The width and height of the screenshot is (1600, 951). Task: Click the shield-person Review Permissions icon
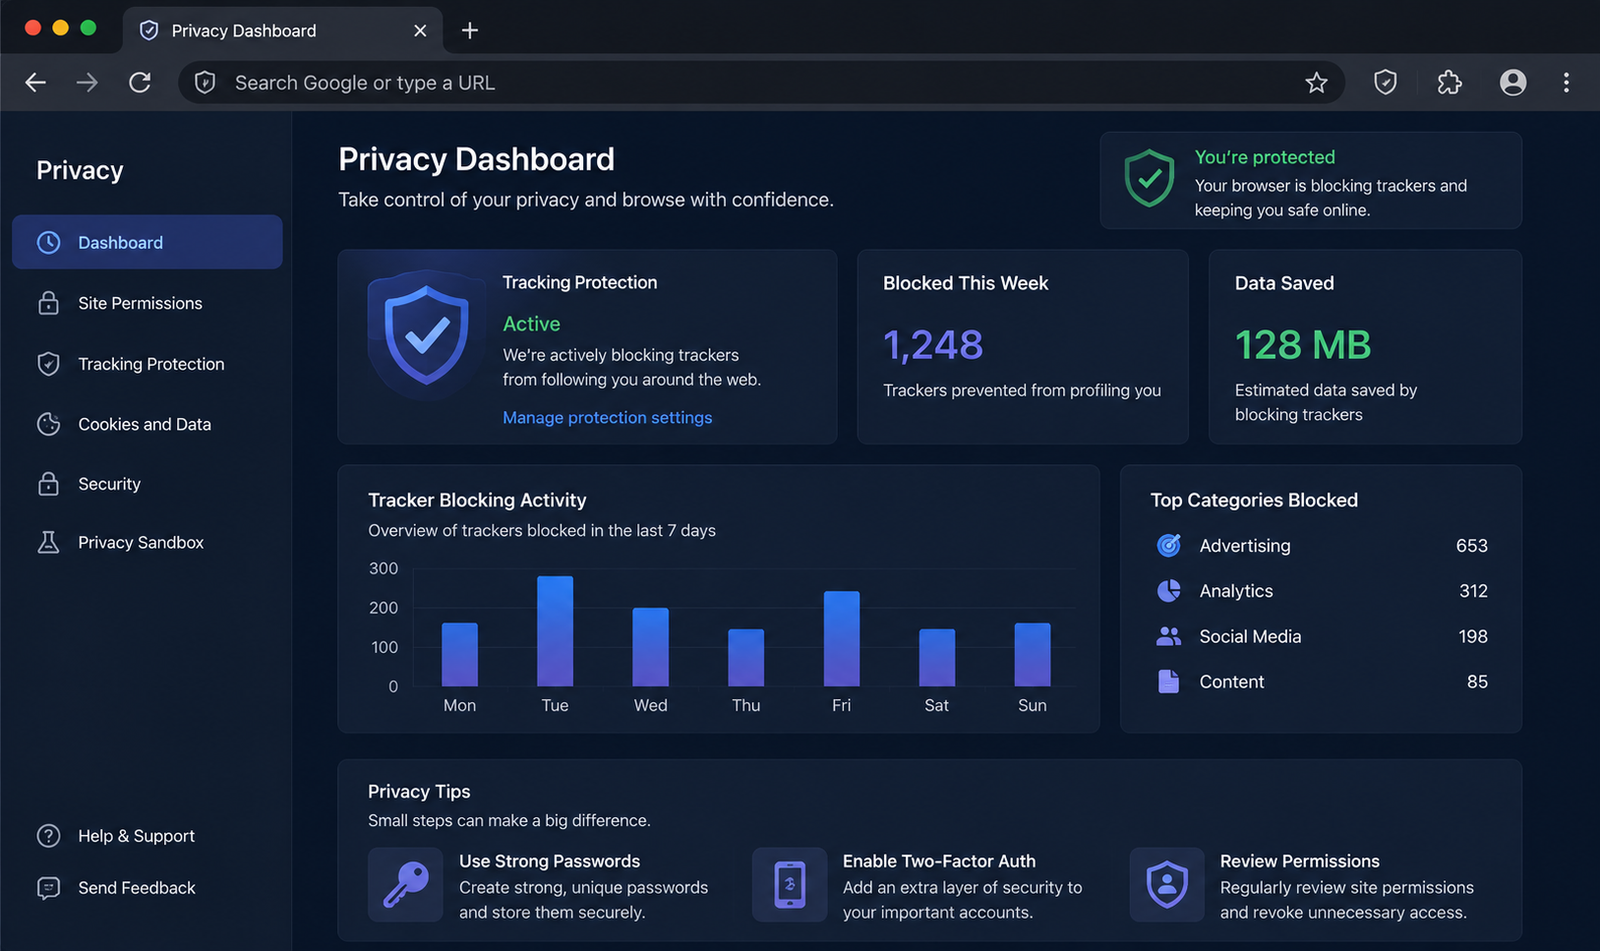point(1167,885)
